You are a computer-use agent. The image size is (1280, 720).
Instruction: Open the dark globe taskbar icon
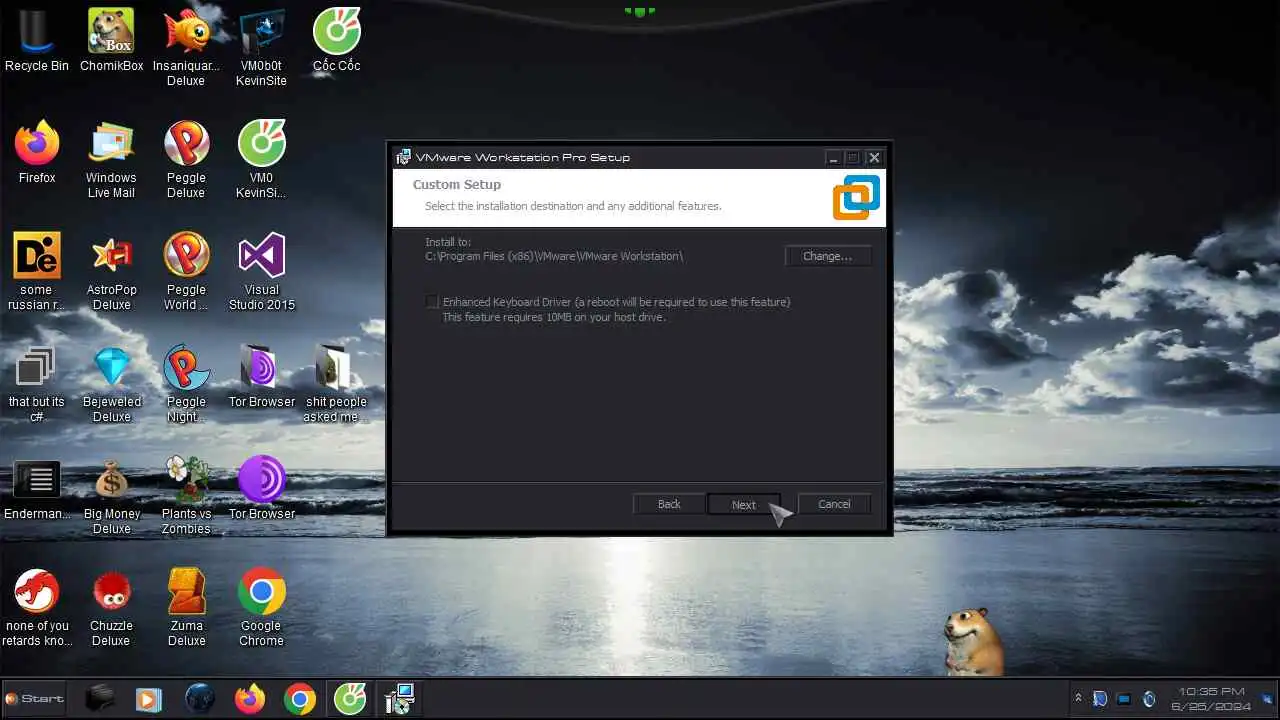coord(200,698)
